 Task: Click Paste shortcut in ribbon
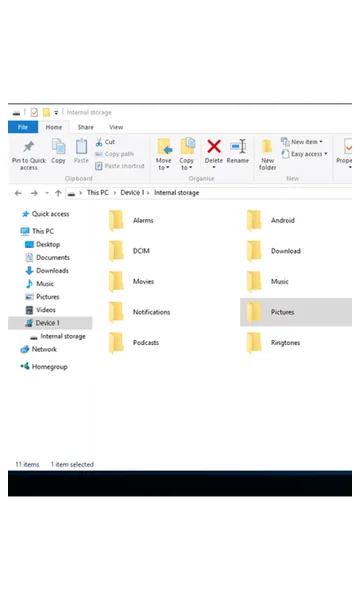pyautogui.click(x=120, y=166)
